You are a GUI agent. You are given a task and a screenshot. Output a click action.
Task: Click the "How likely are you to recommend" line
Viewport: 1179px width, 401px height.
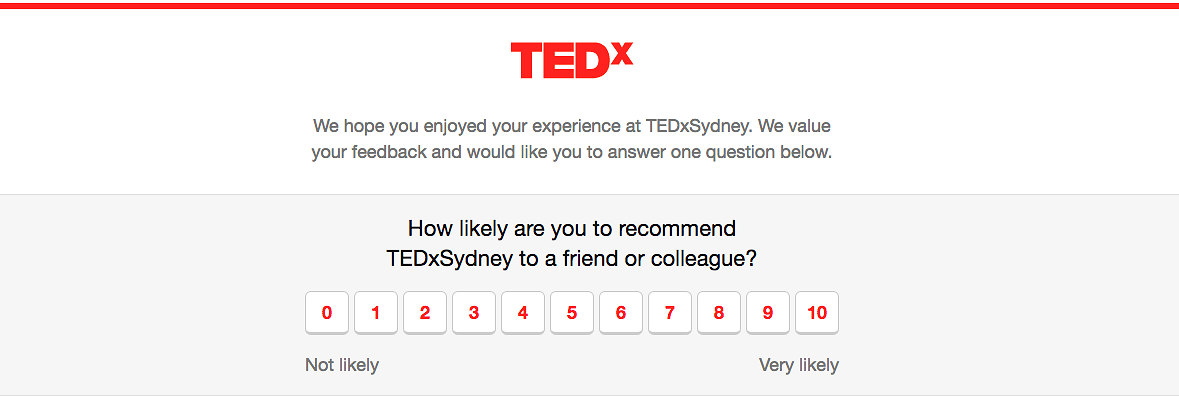coord(572,228)
